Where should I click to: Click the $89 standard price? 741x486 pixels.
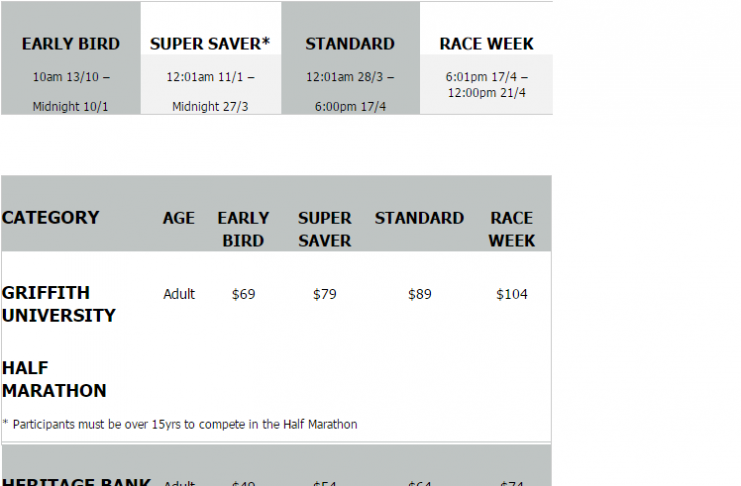(x=420, y=294)
